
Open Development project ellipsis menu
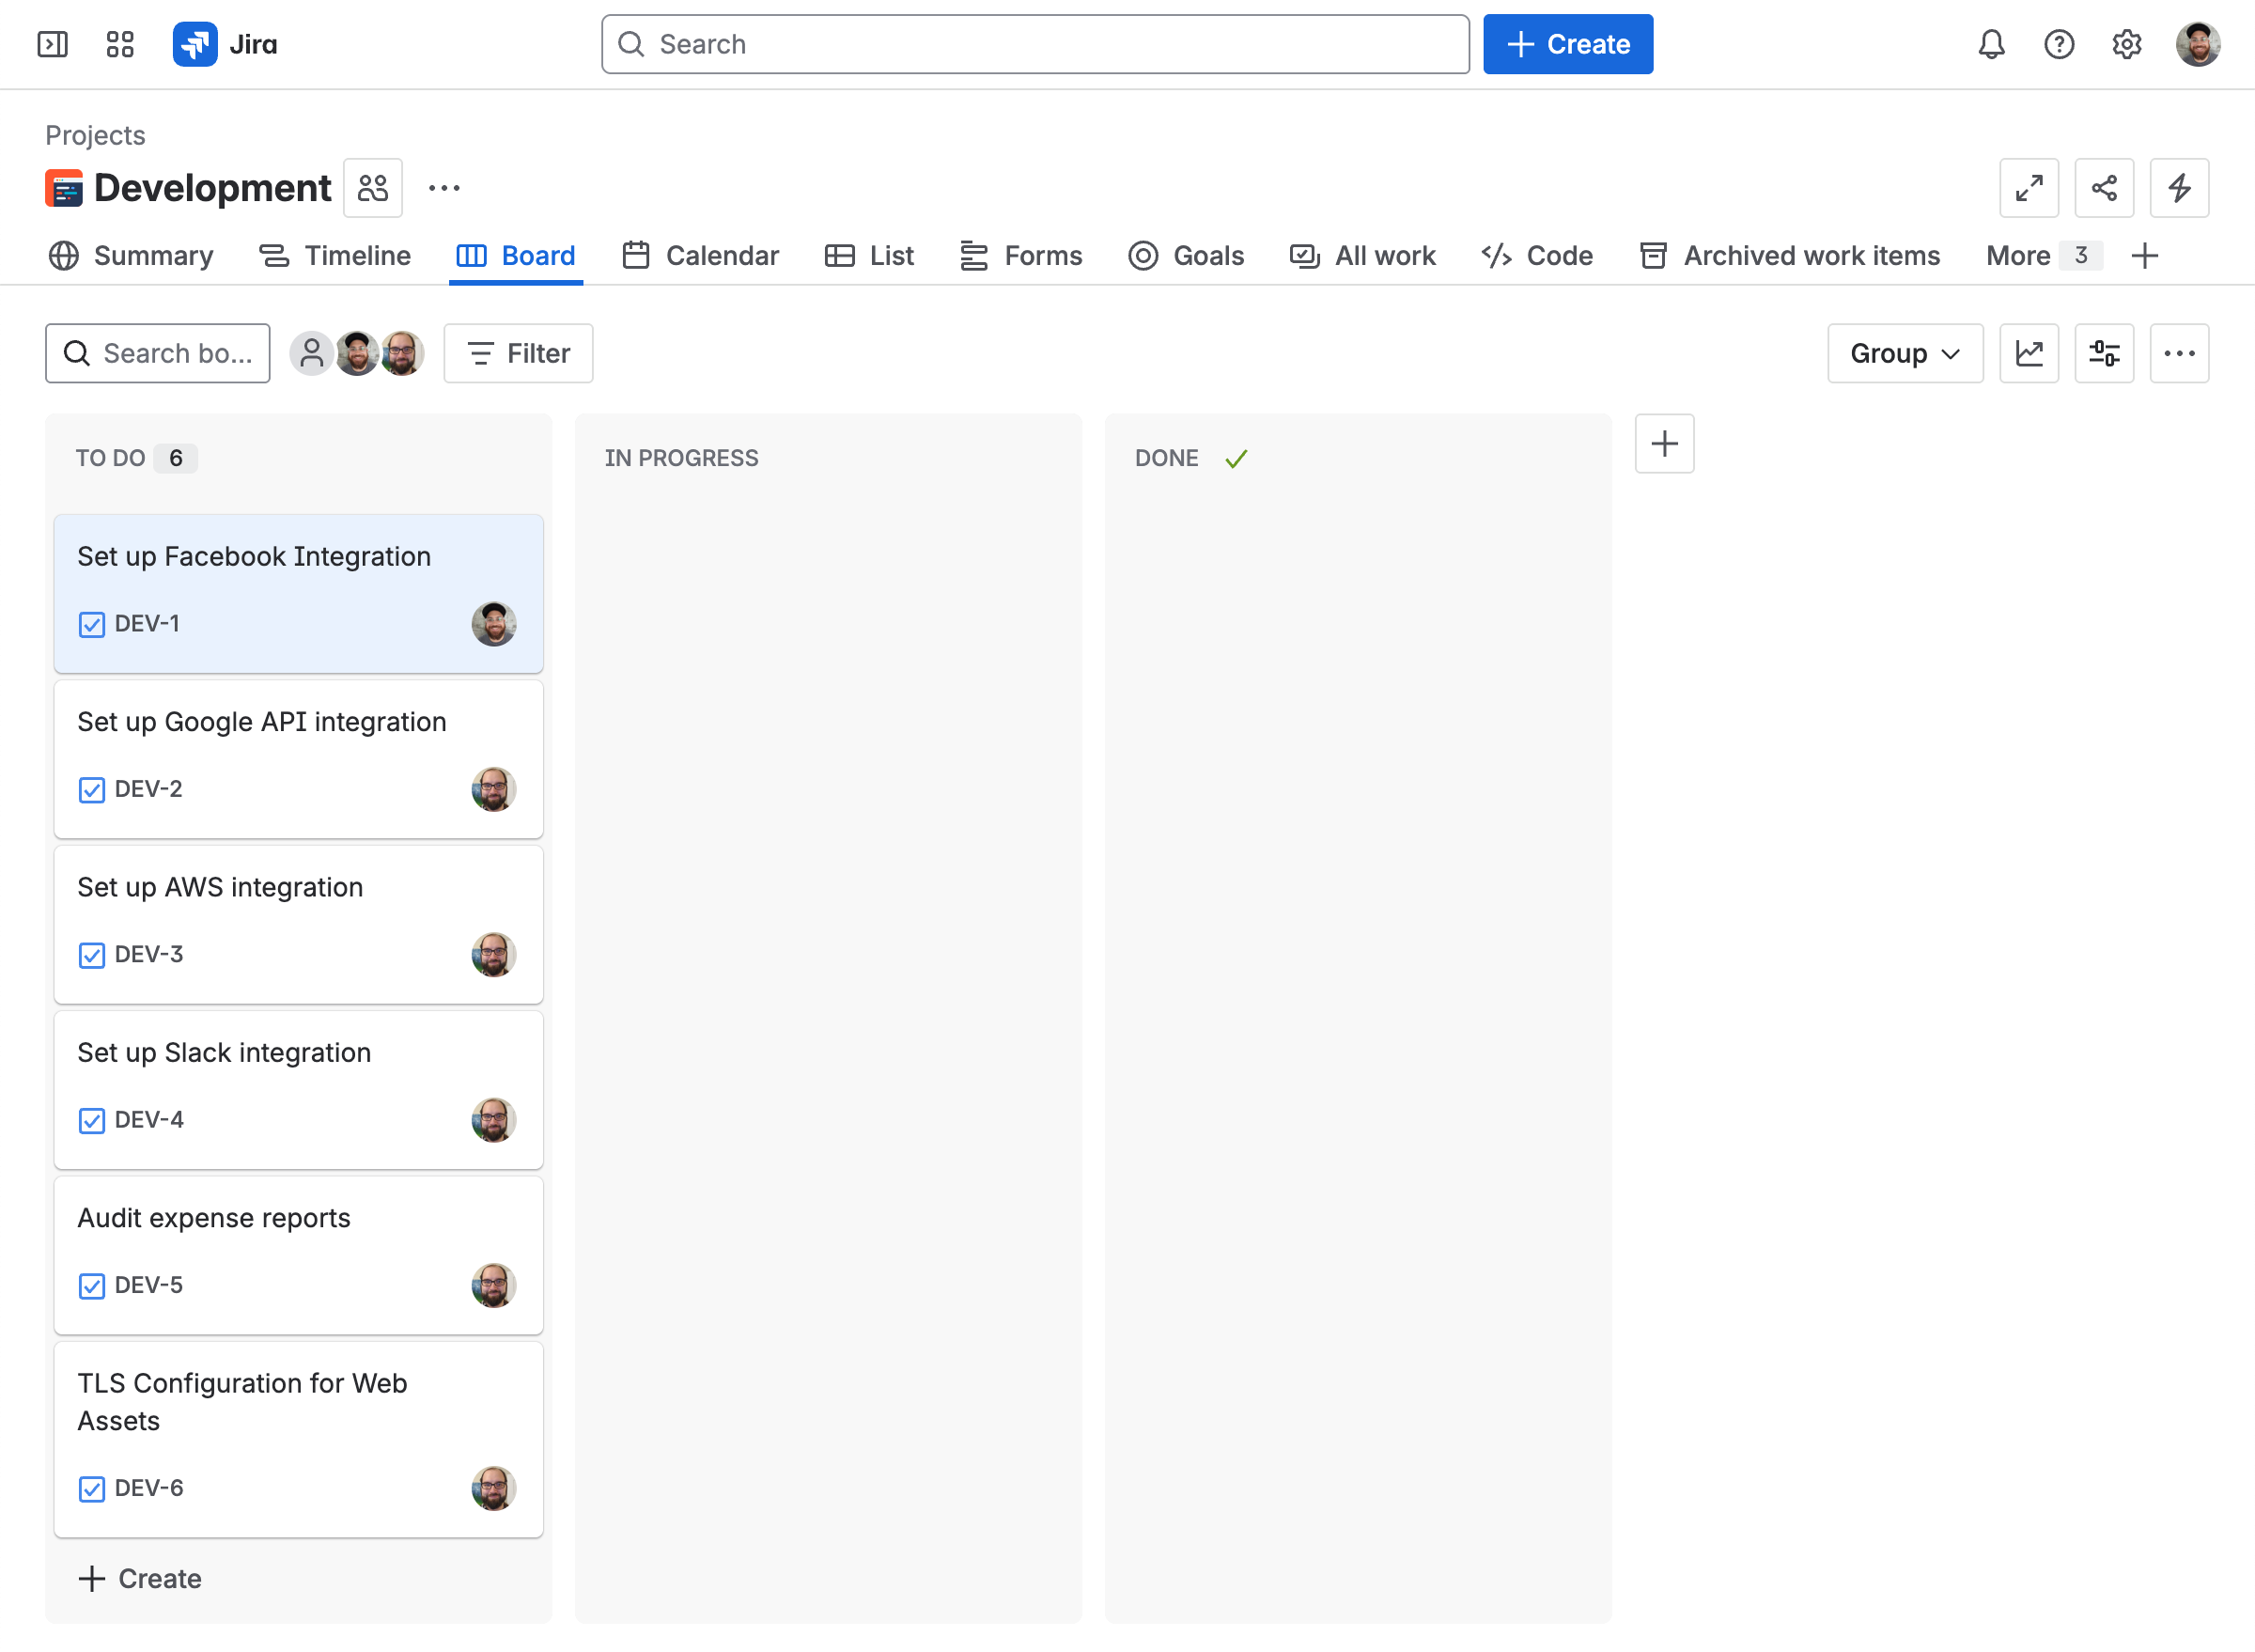(x=444, y=188)
